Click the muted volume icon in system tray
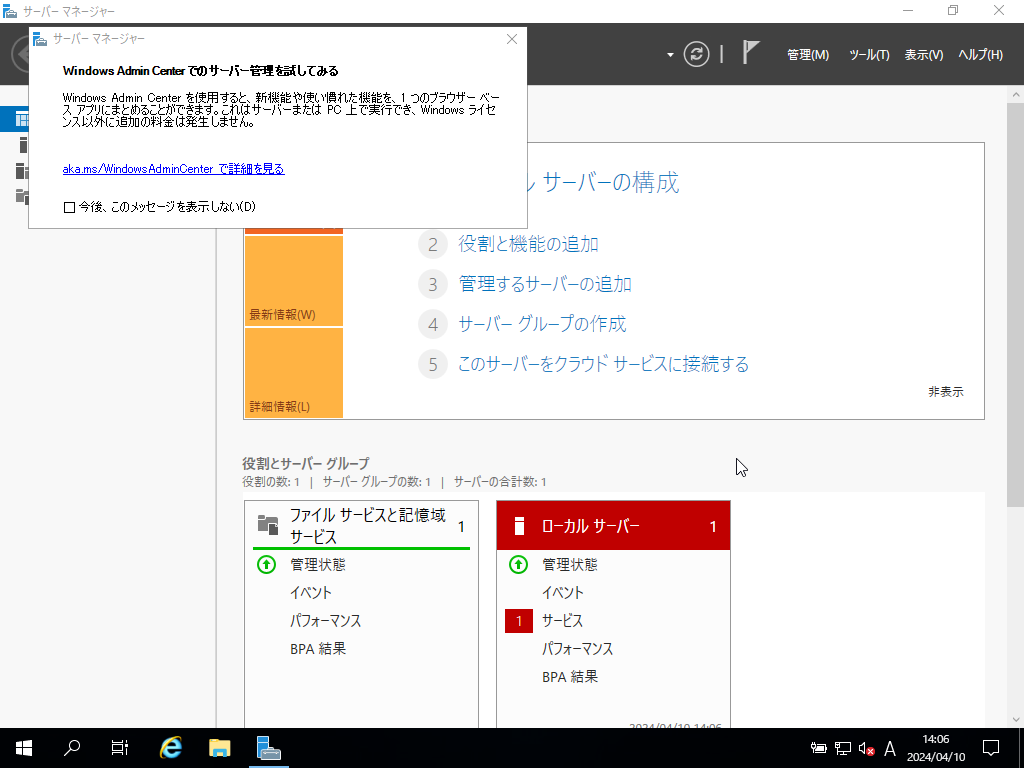Image resolution: width=1024 pixels, height=768 pixels. click(x=867, y=748)
